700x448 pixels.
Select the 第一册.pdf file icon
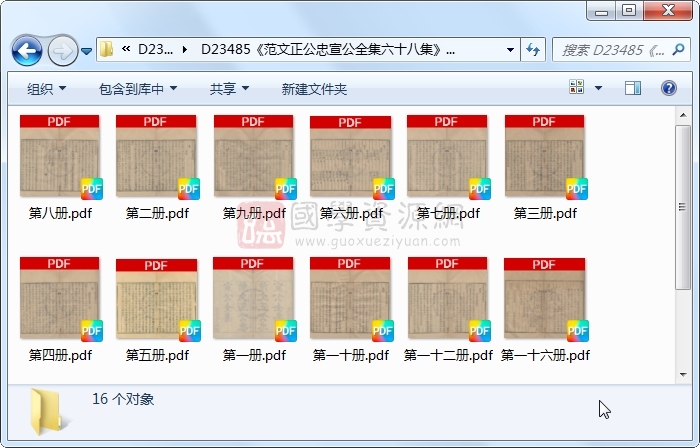(254, 299)
